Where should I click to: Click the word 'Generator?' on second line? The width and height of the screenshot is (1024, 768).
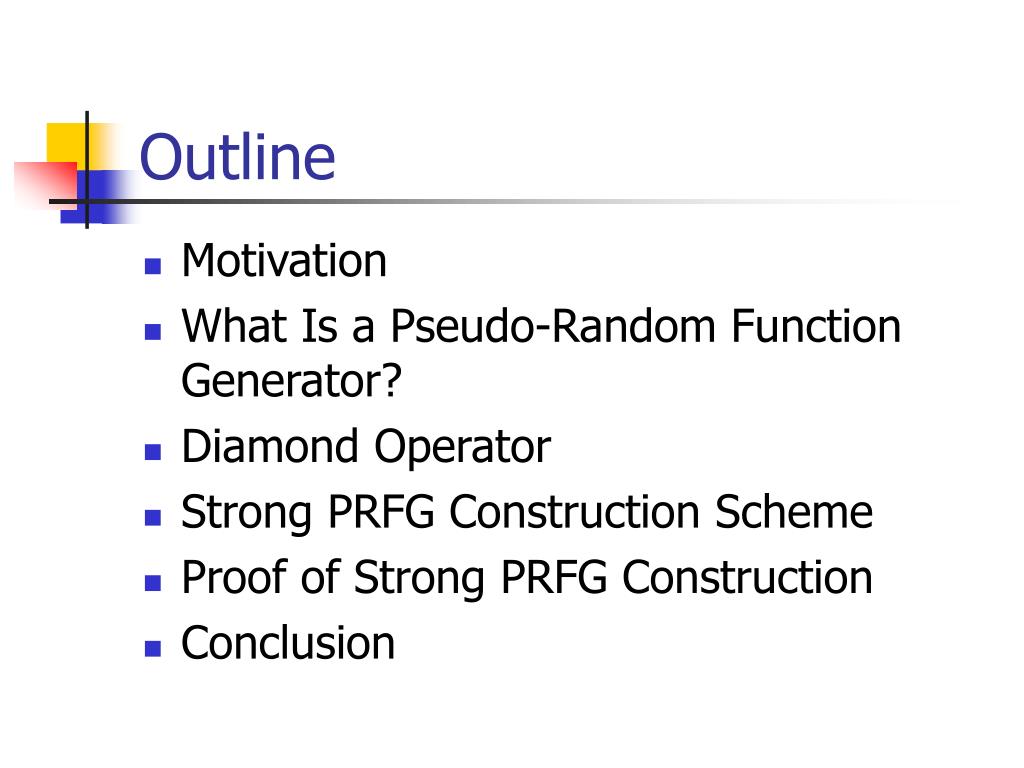pos(291,381)
